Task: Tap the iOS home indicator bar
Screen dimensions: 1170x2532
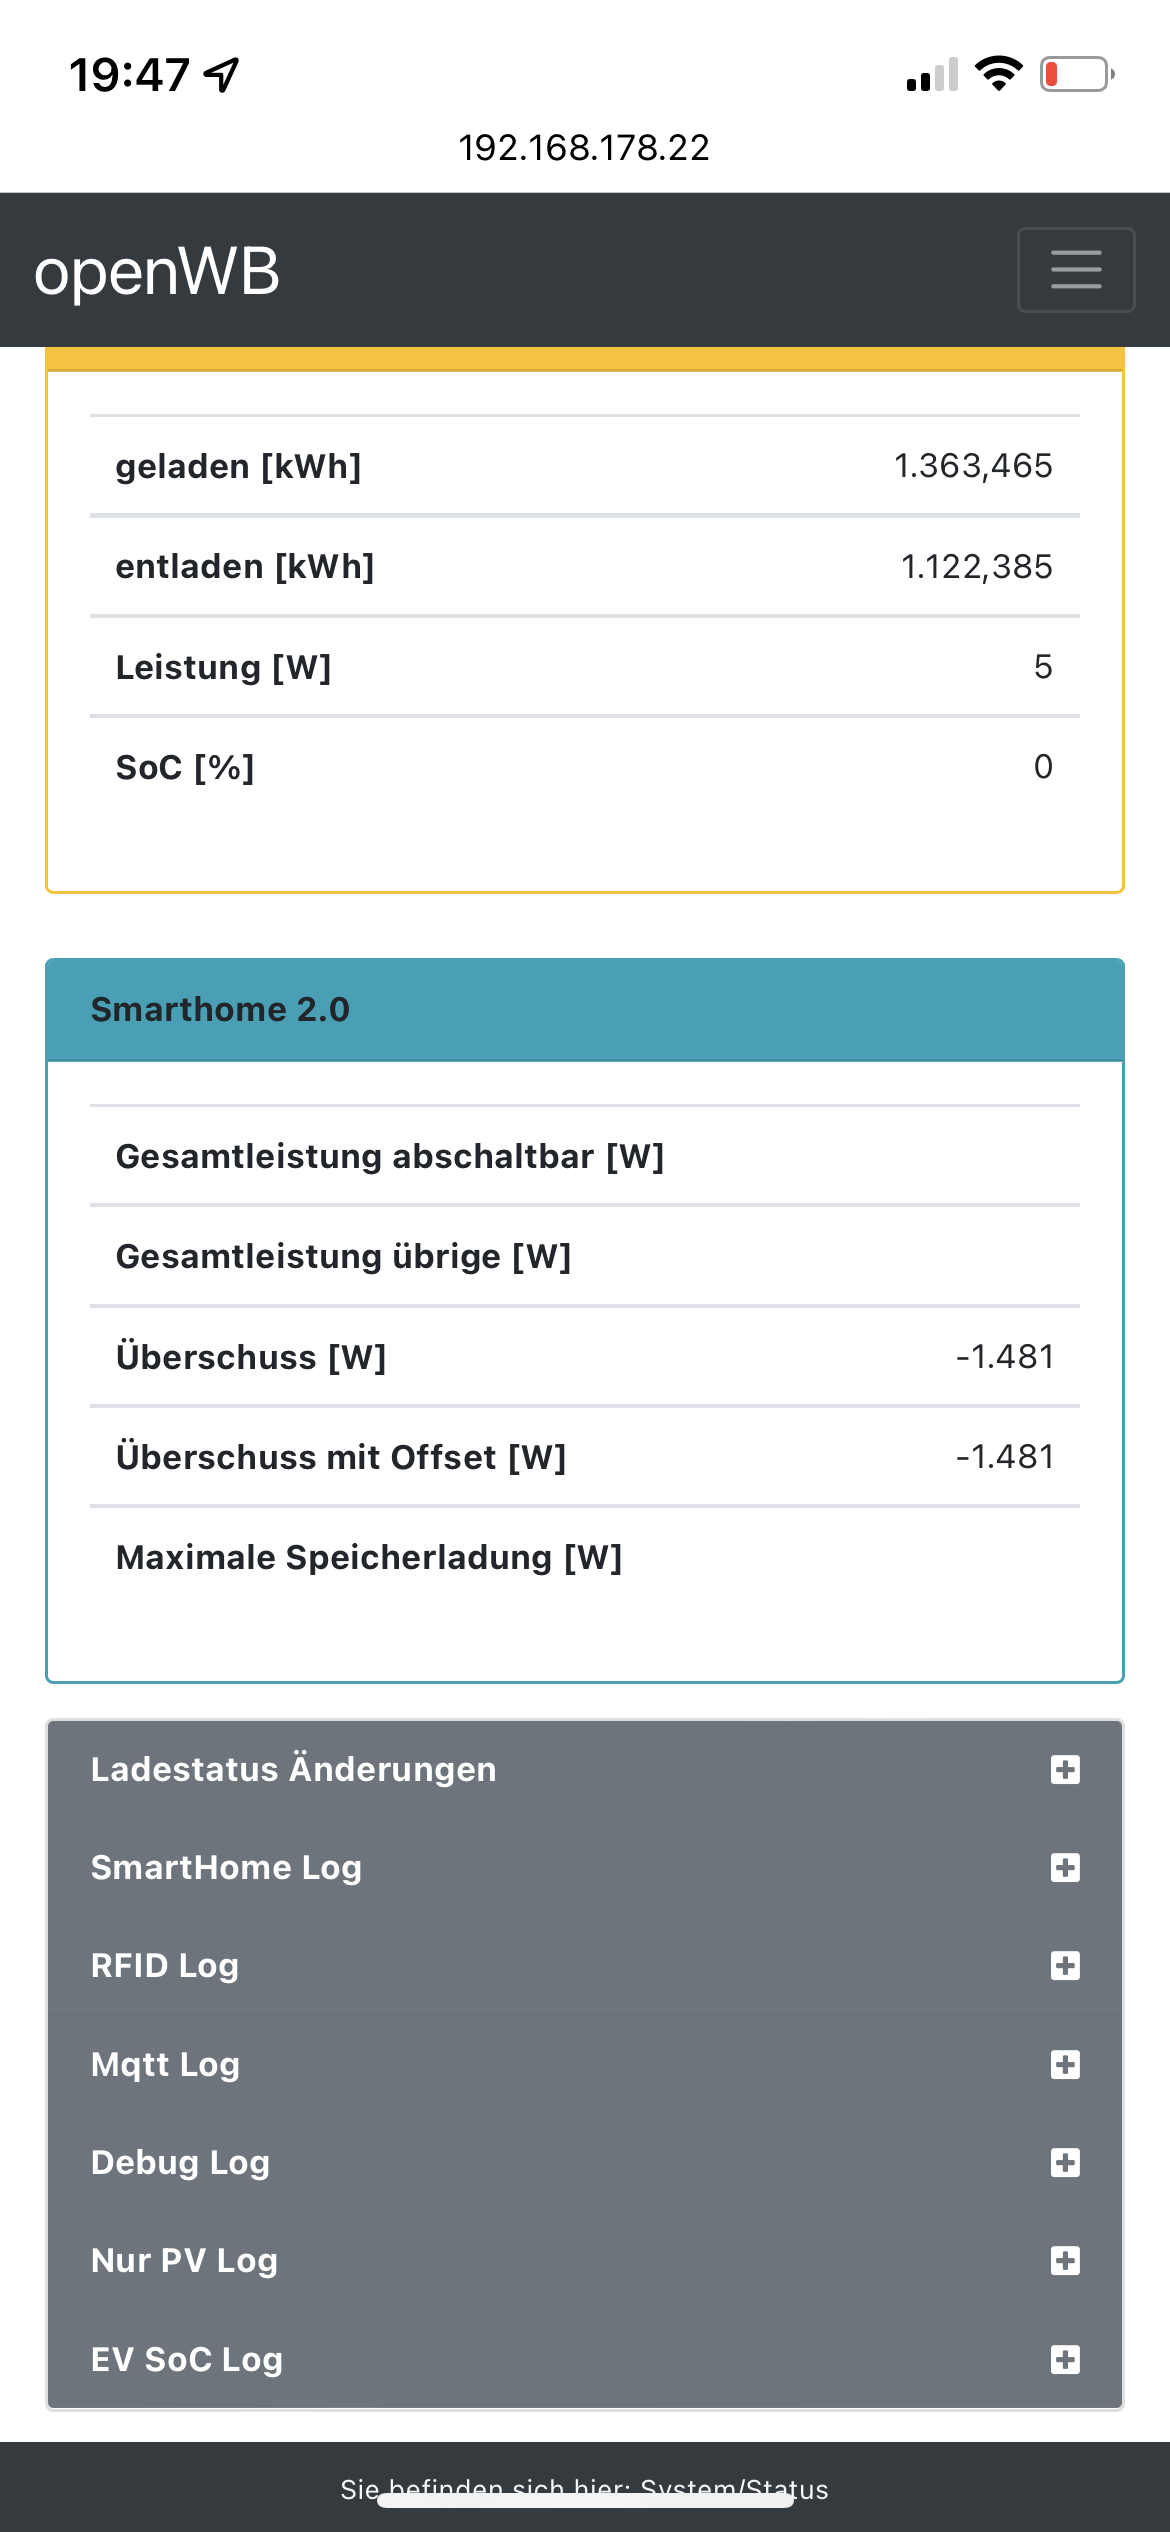Action: (x=584, y=2501)
